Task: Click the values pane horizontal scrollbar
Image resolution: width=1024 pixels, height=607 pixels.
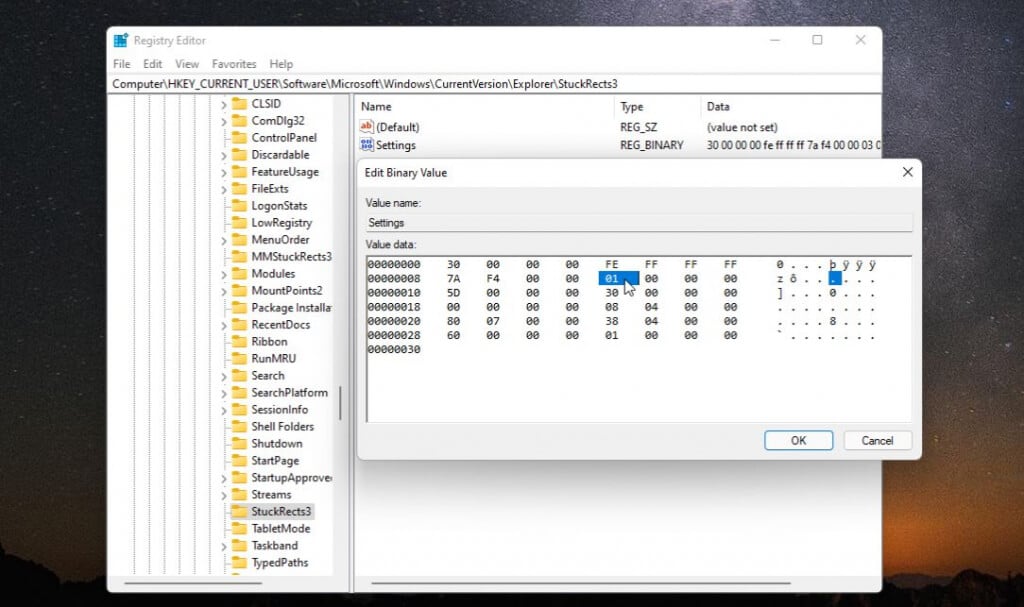Action: coord(581,583)
